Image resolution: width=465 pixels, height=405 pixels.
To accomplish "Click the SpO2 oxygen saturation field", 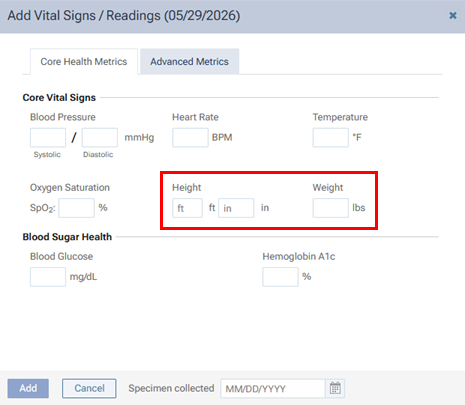I will 77,208.
